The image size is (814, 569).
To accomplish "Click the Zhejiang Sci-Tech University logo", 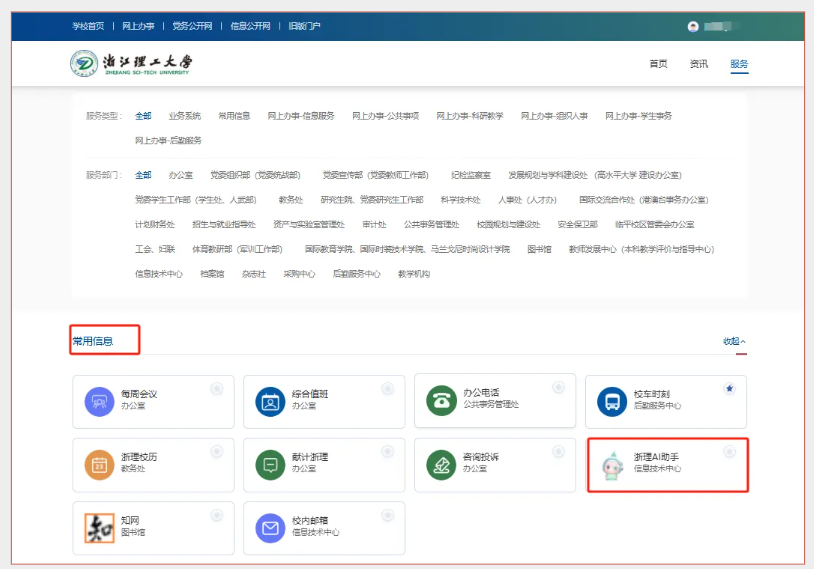I will [131, 64].
